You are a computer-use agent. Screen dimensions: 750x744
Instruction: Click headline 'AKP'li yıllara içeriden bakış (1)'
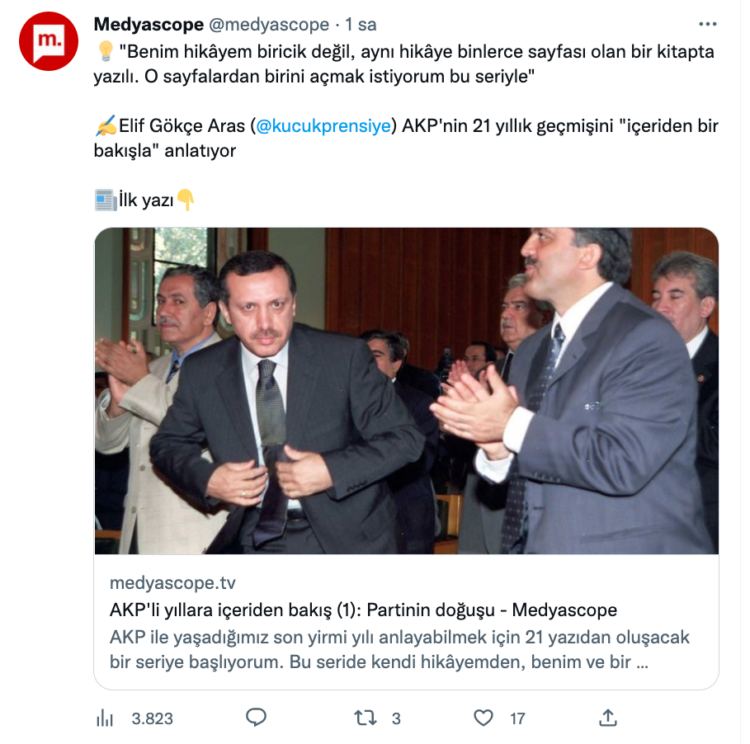[x=235, y=611]
